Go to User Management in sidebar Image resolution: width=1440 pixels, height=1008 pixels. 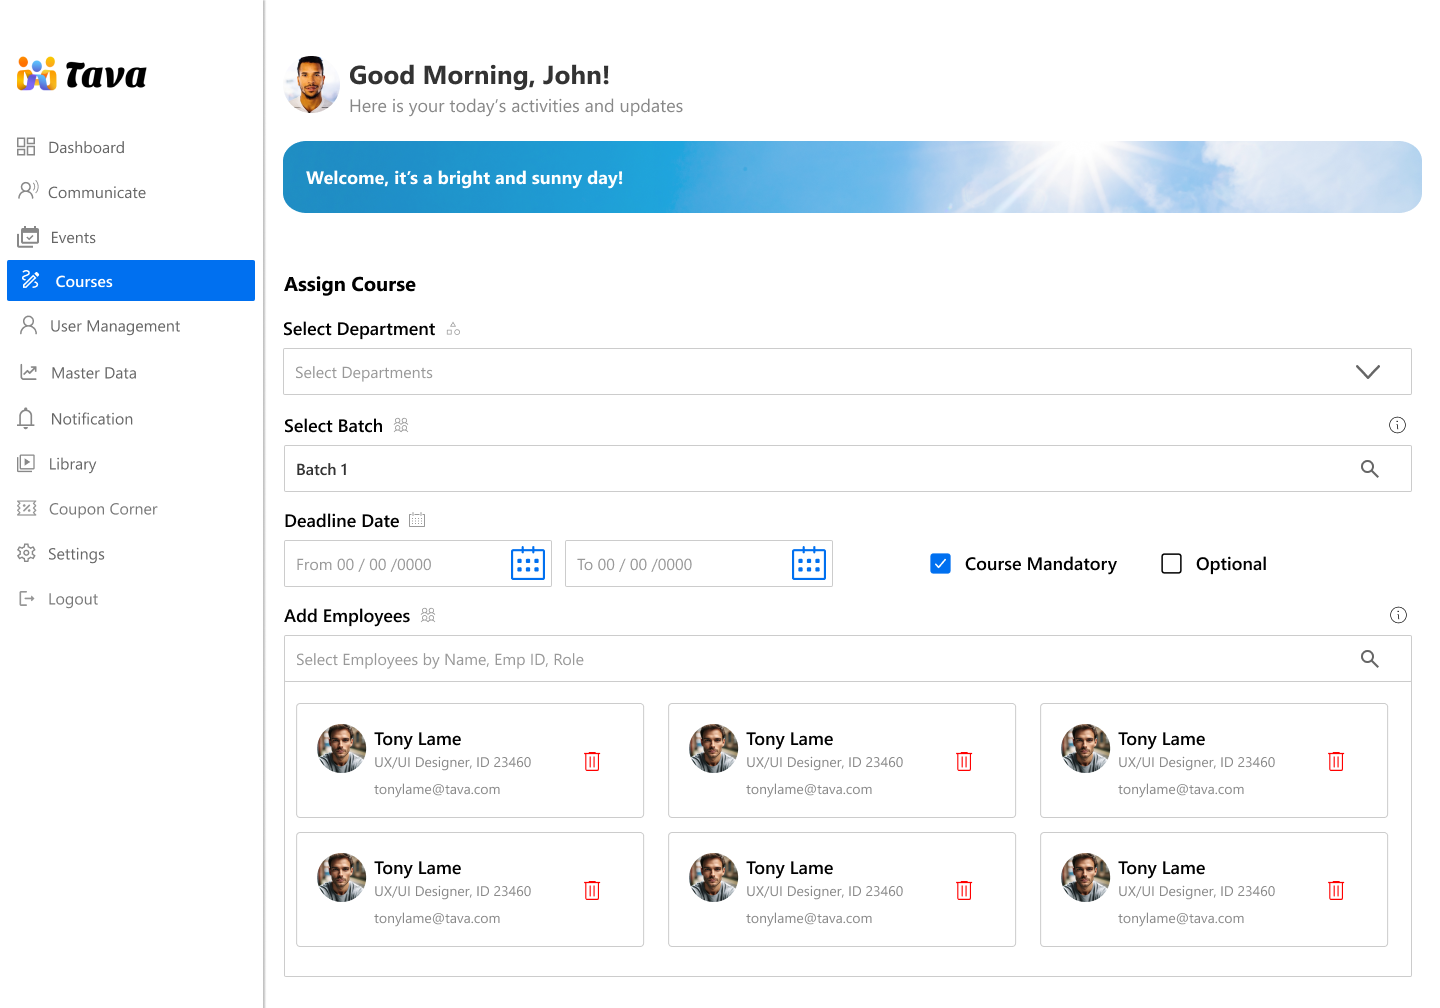[x=114, y=327]
